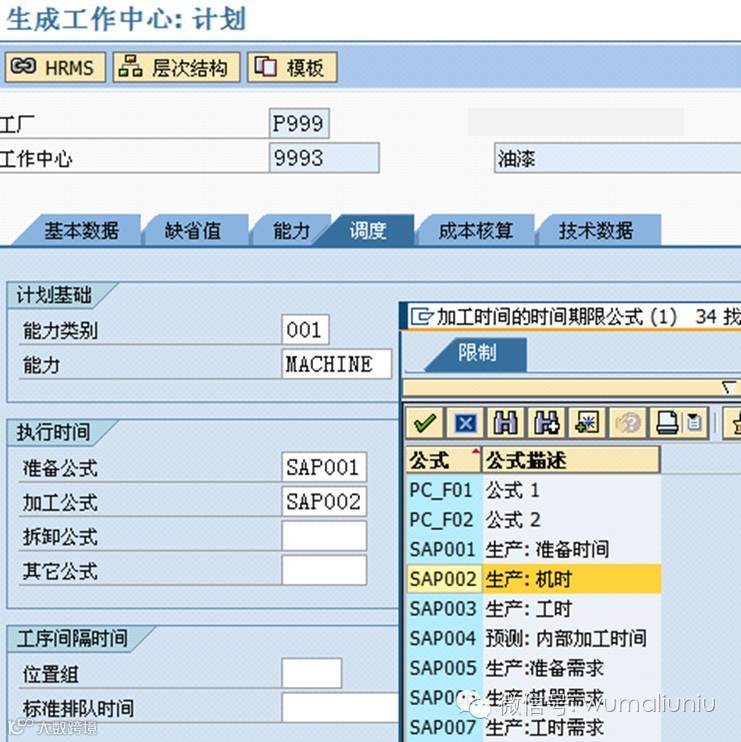Select row SAP004 预测: 内部加工时间
Screen dimensions: 741x742
tap(533, 638)
